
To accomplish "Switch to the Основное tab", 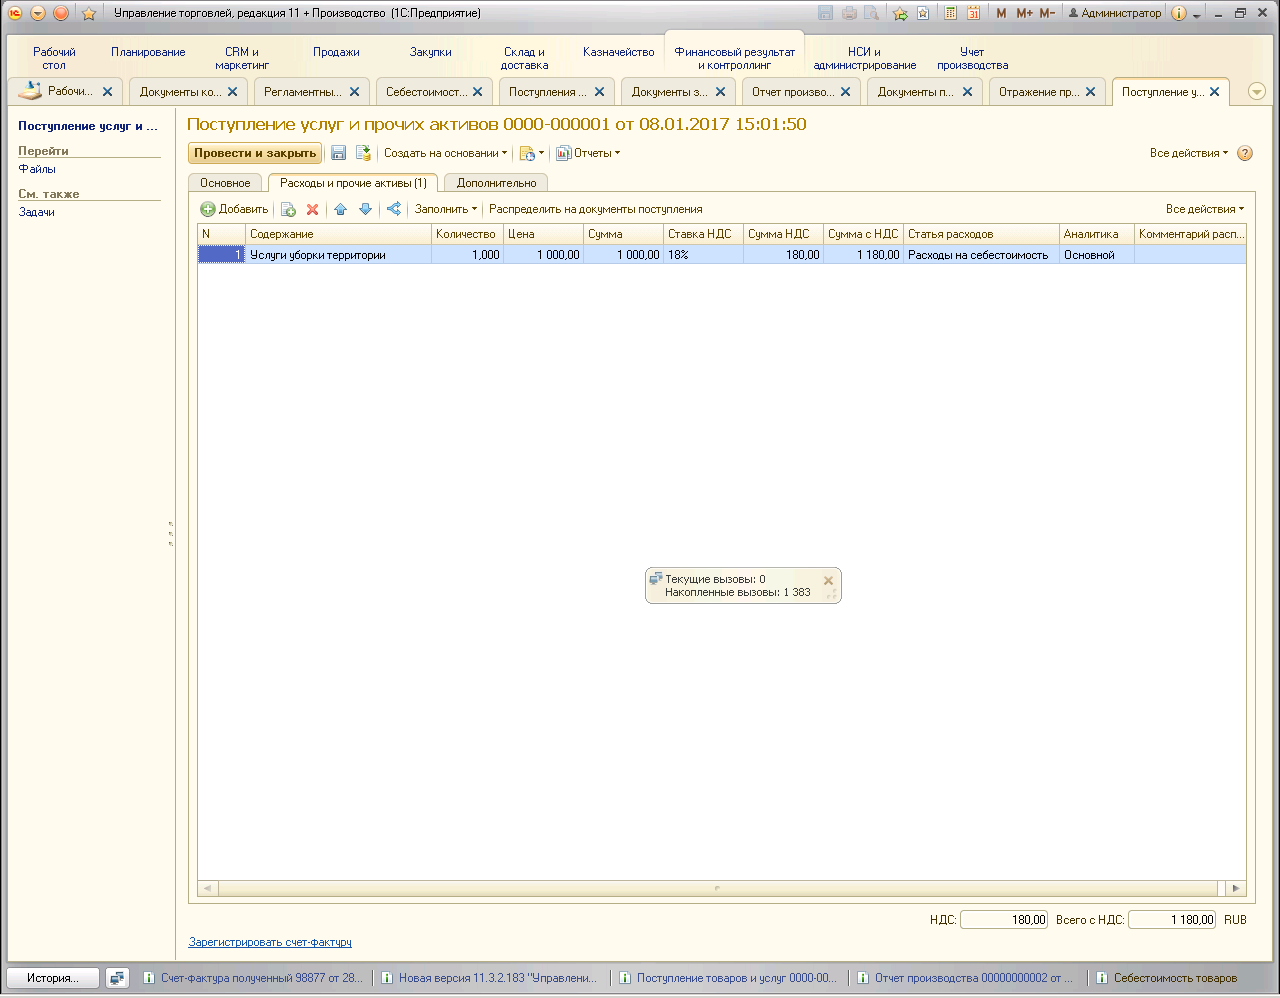I will click(225, 183).
